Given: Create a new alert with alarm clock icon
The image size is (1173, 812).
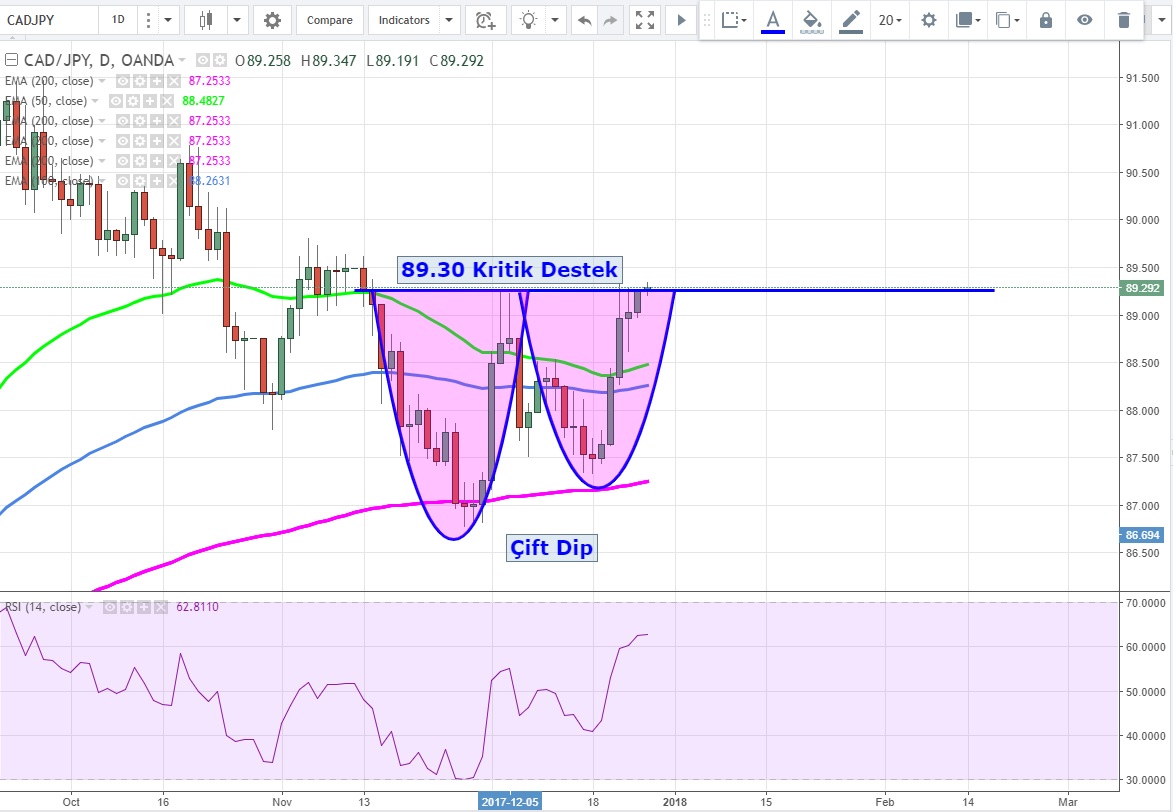Looking at the screenshot, I should (486, 20).
